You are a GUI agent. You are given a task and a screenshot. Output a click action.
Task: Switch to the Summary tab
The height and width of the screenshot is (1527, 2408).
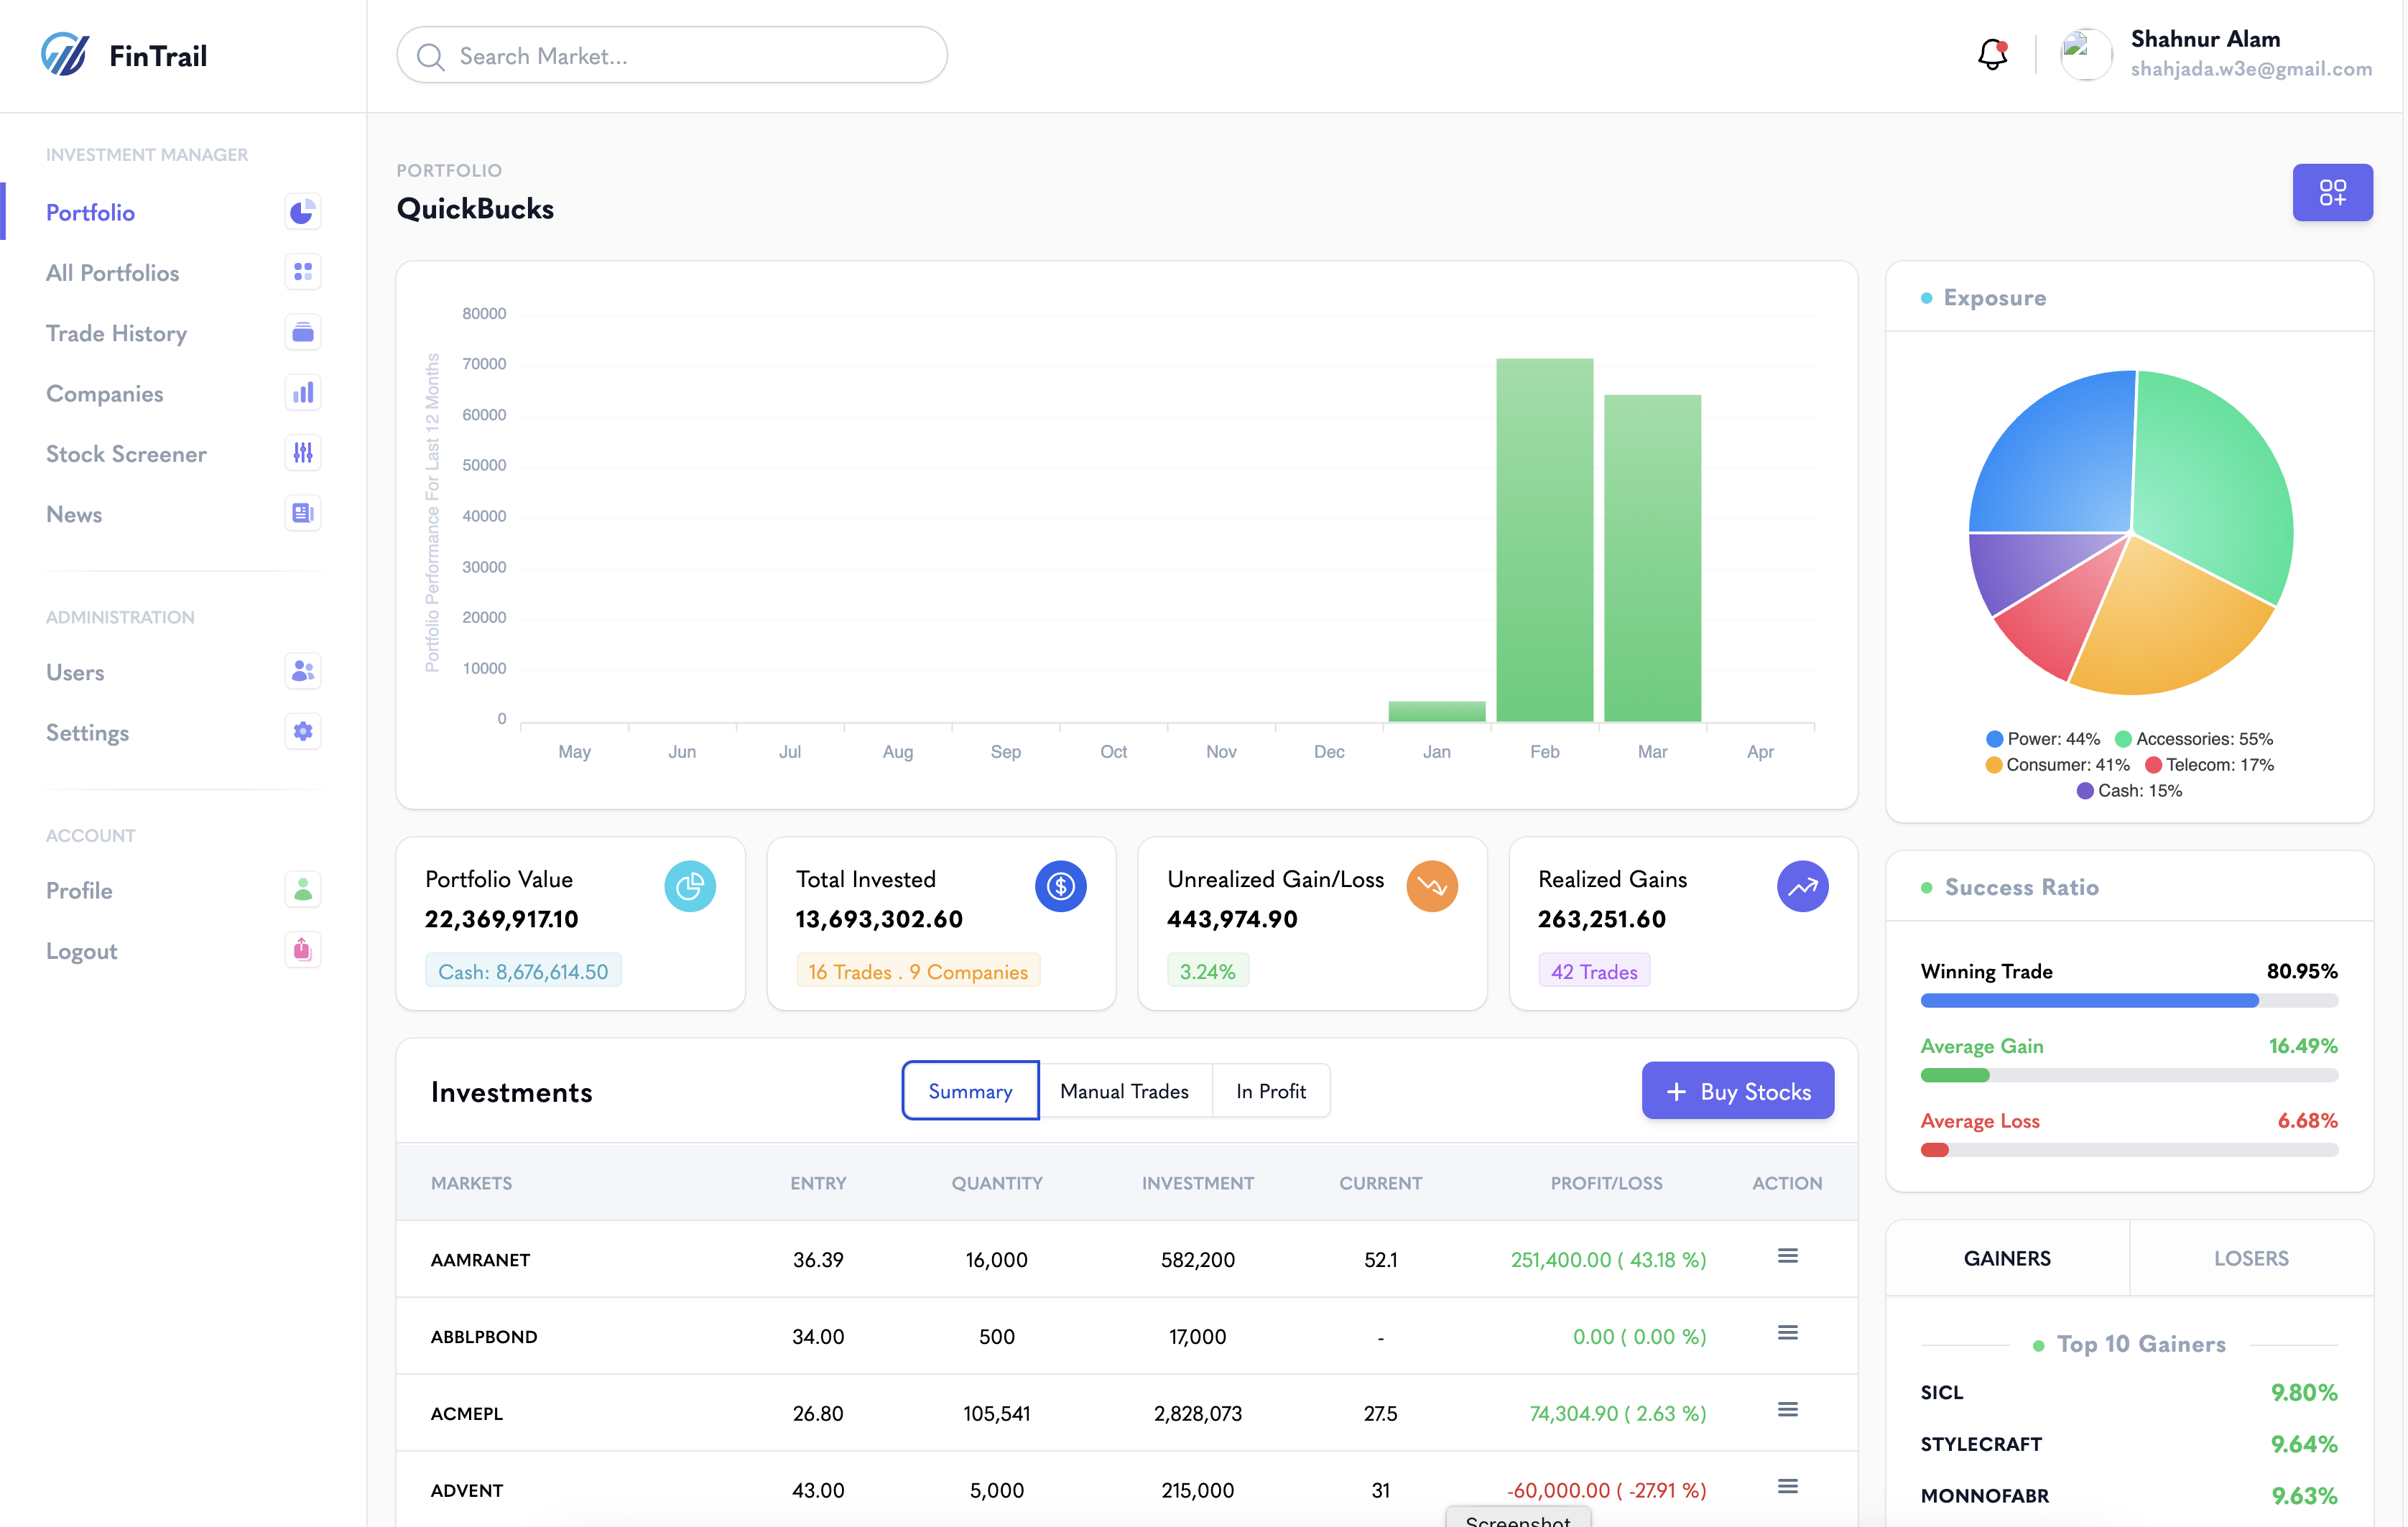click(x=970, y=1091)
